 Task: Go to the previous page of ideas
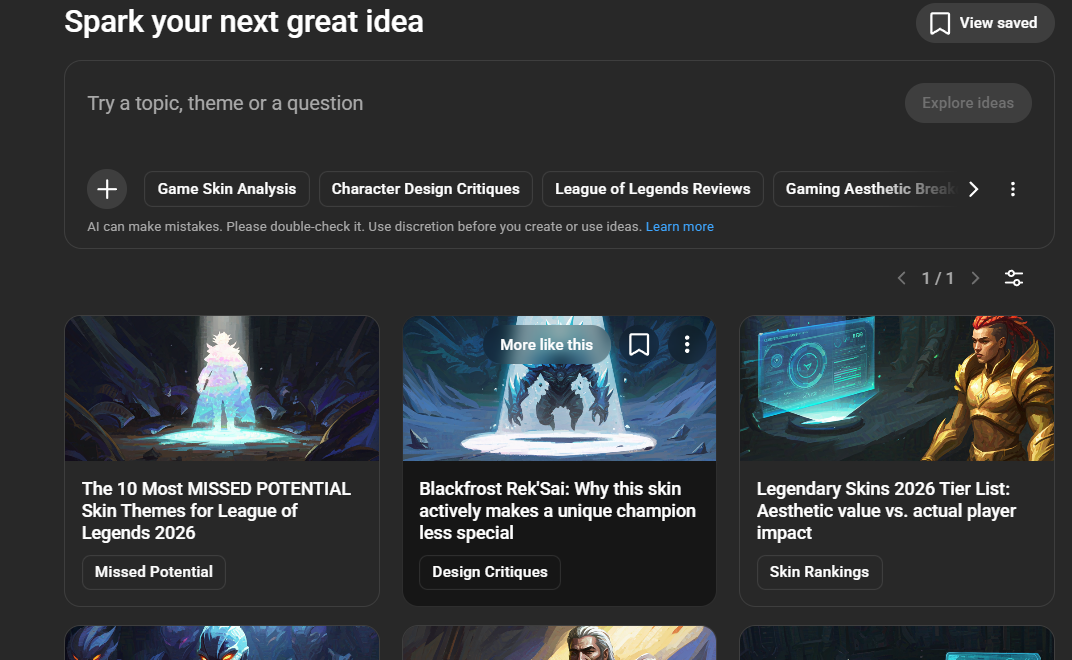(901, 278)
